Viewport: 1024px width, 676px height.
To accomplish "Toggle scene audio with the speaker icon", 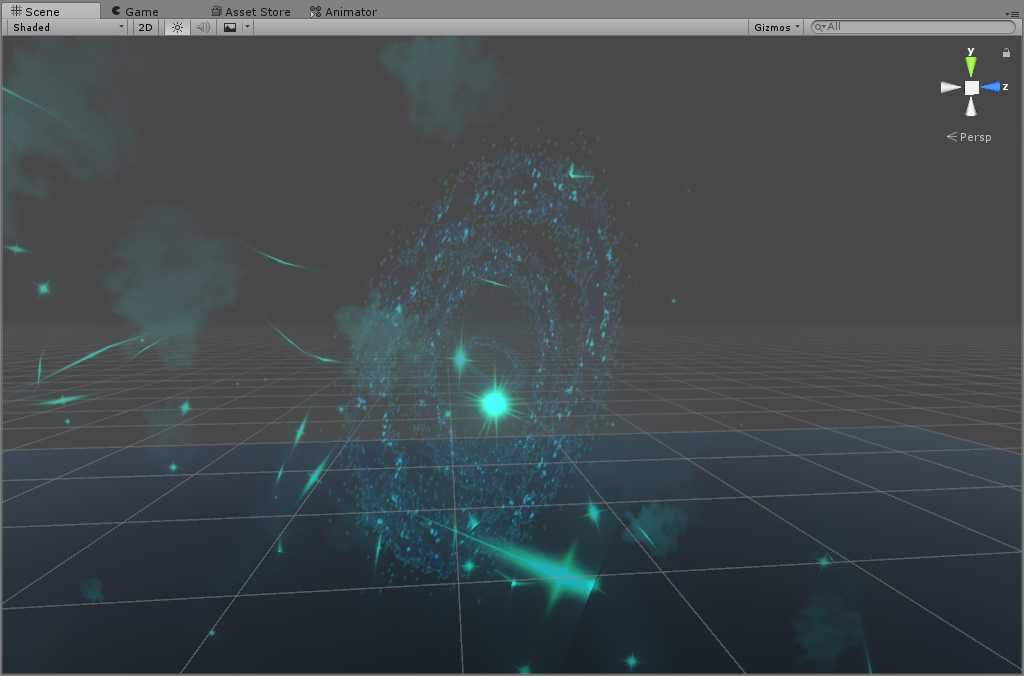I will 203,27.
